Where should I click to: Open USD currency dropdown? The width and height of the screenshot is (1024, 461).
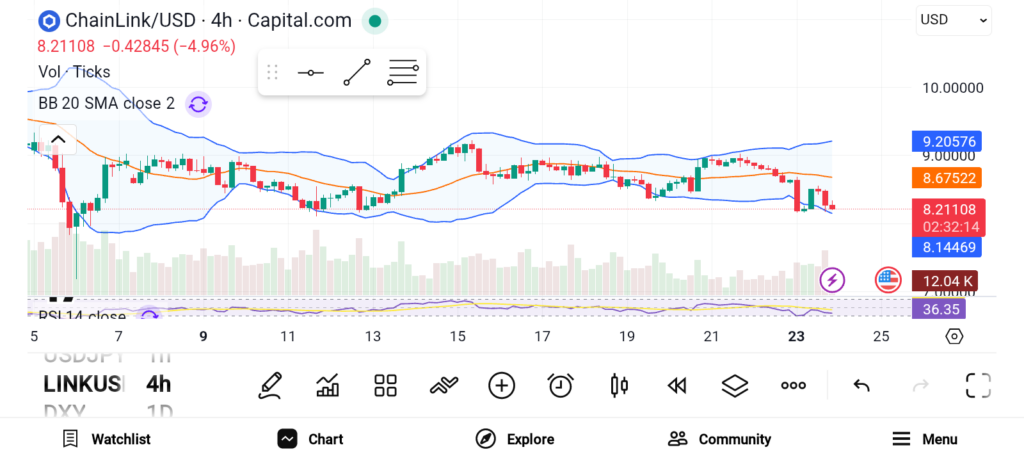[x=953, y=19]
